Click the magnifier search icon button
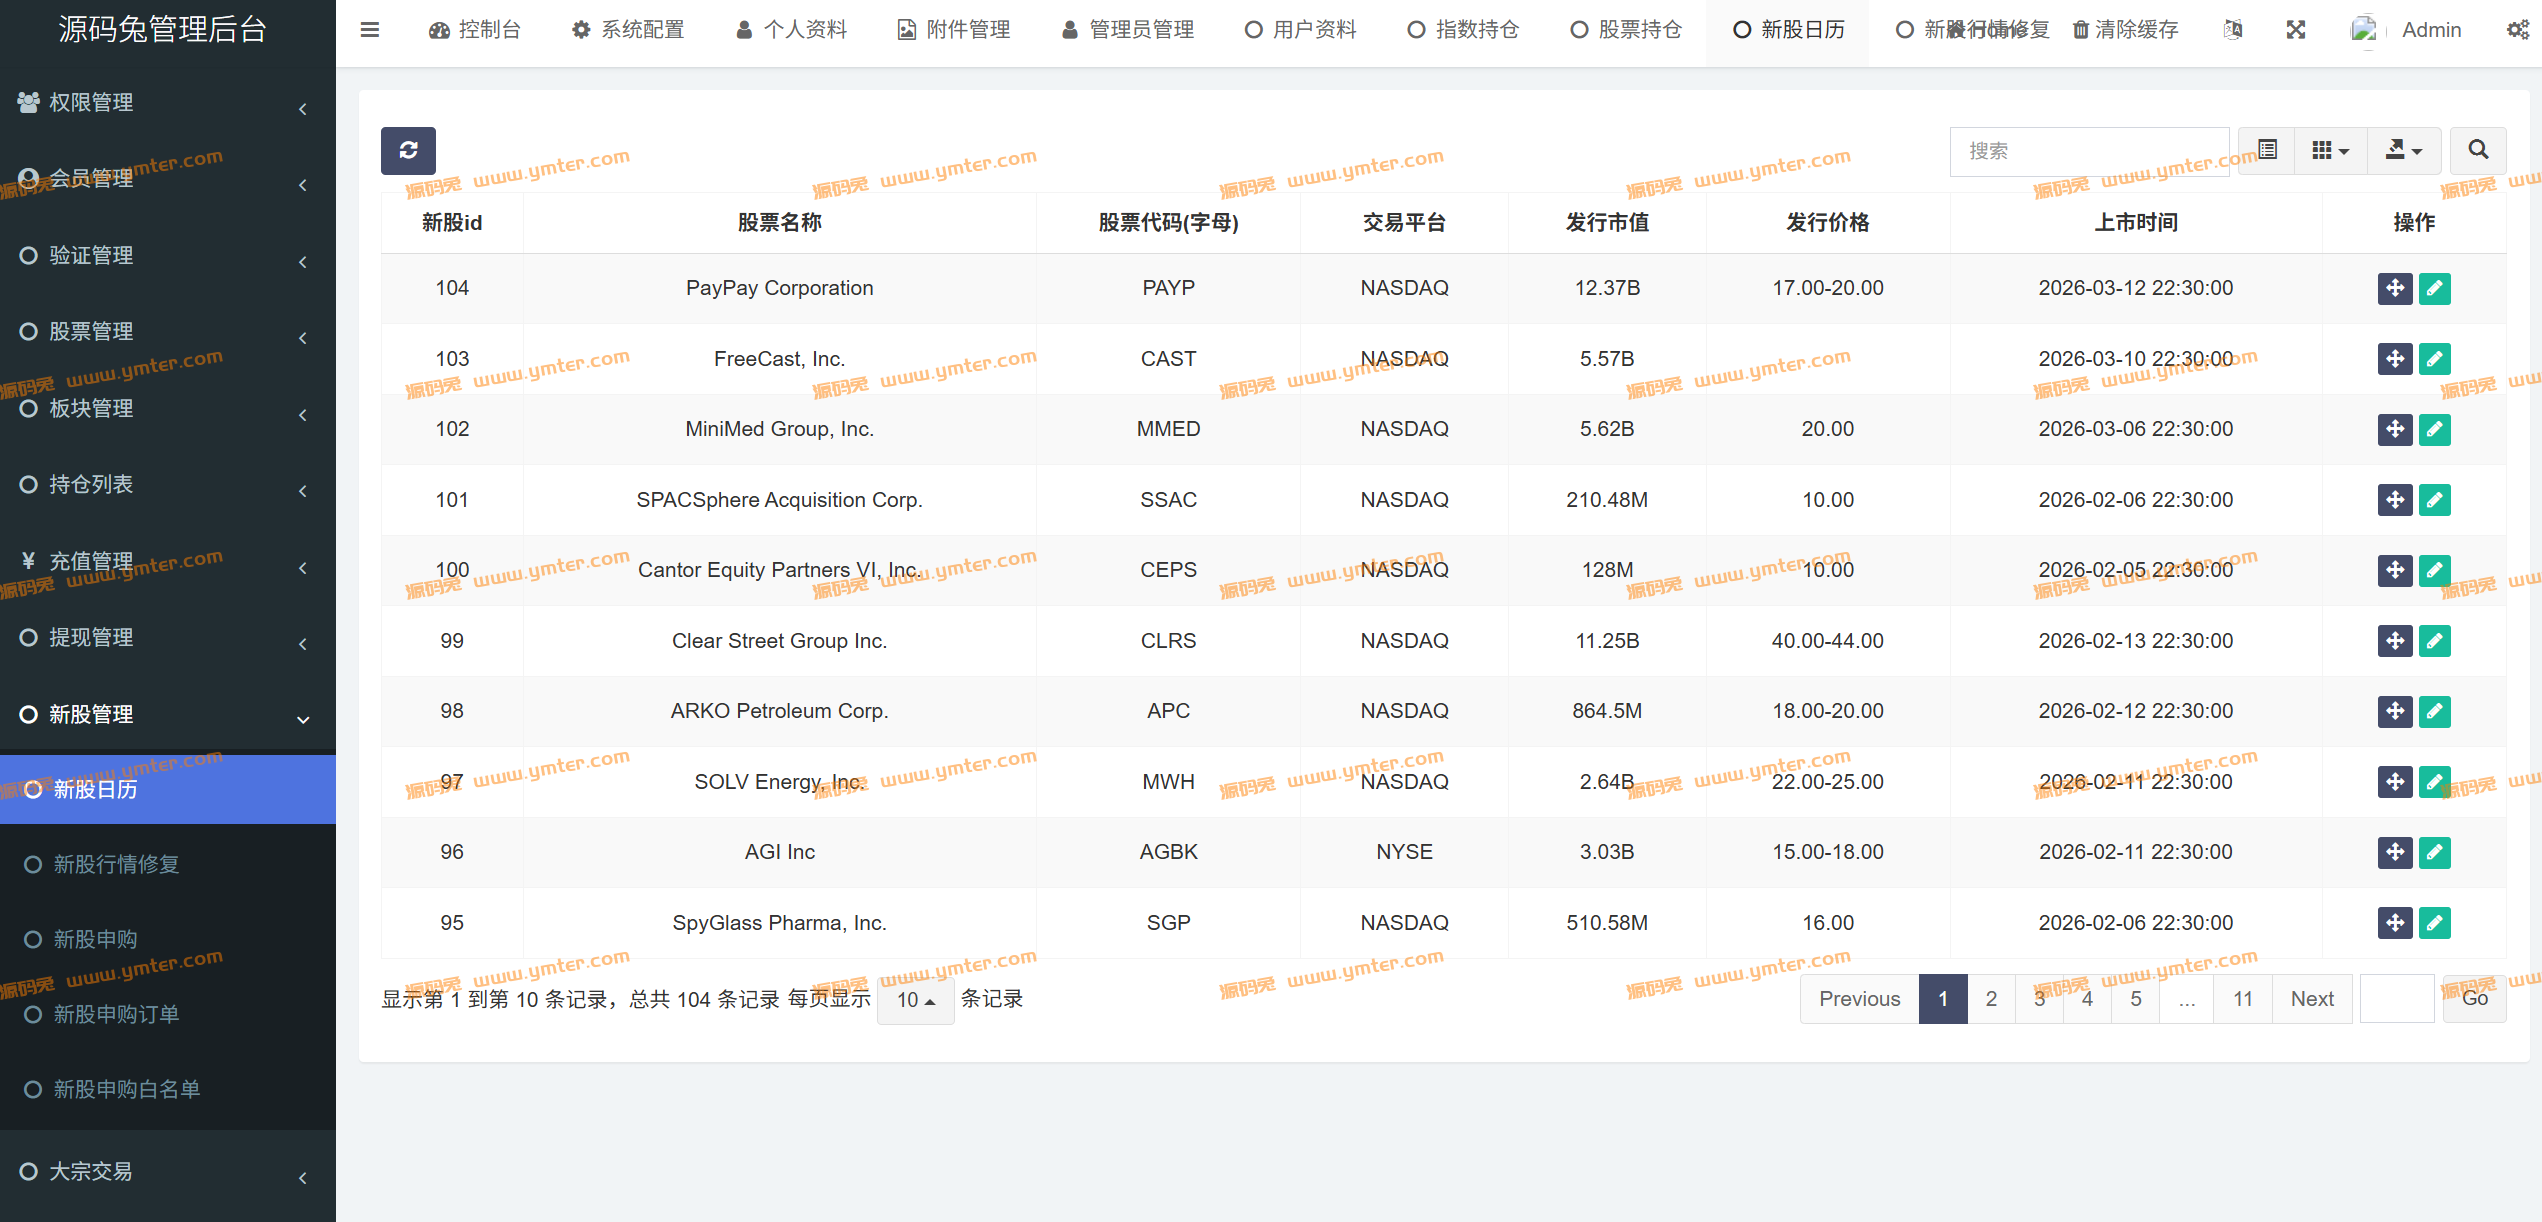Image resolution: width=2542 pixels, height=1222 pixels. 2477,150
